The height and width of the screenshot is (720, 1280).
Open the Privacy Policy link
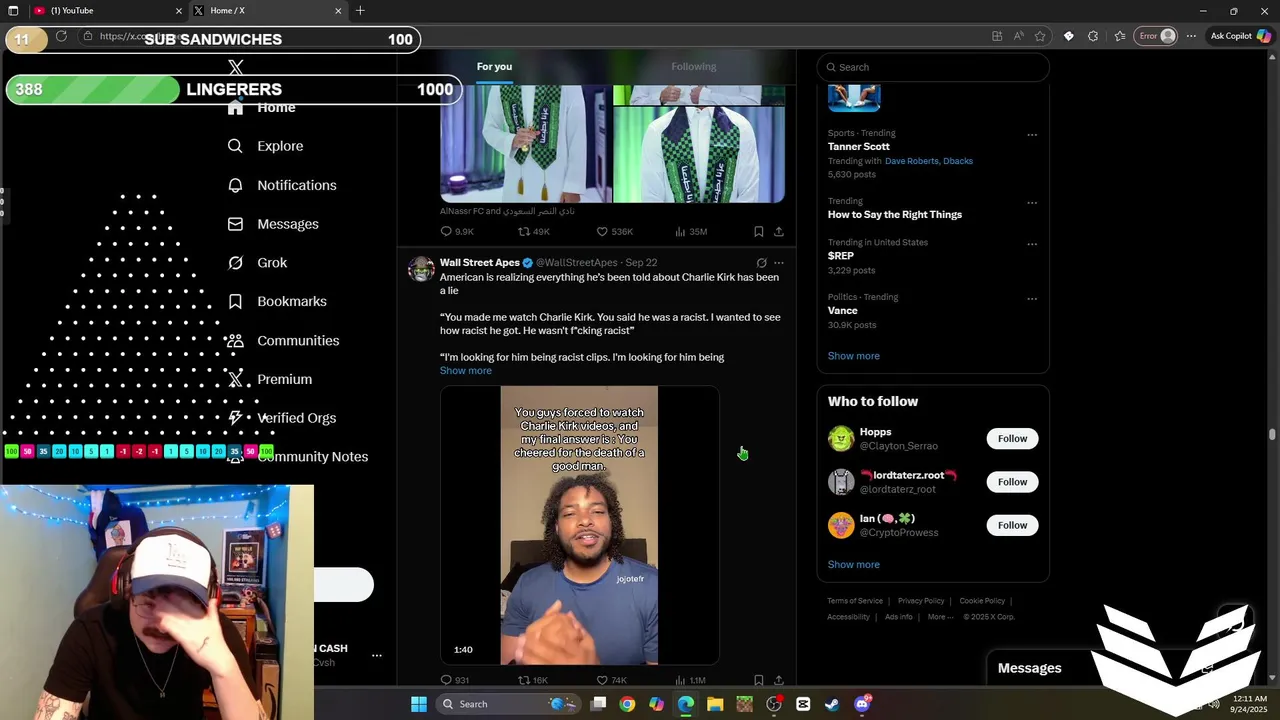pos(921,601)
